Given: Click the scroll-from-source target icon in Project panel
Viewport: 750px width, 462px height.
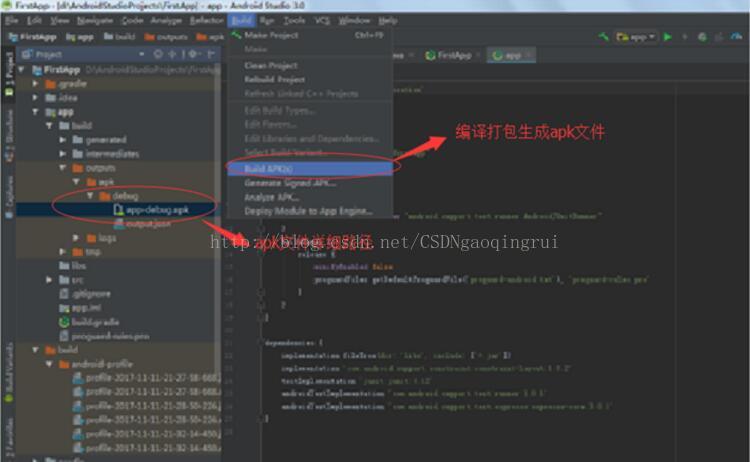Looking at the screenshot, I should pos(158,54).
